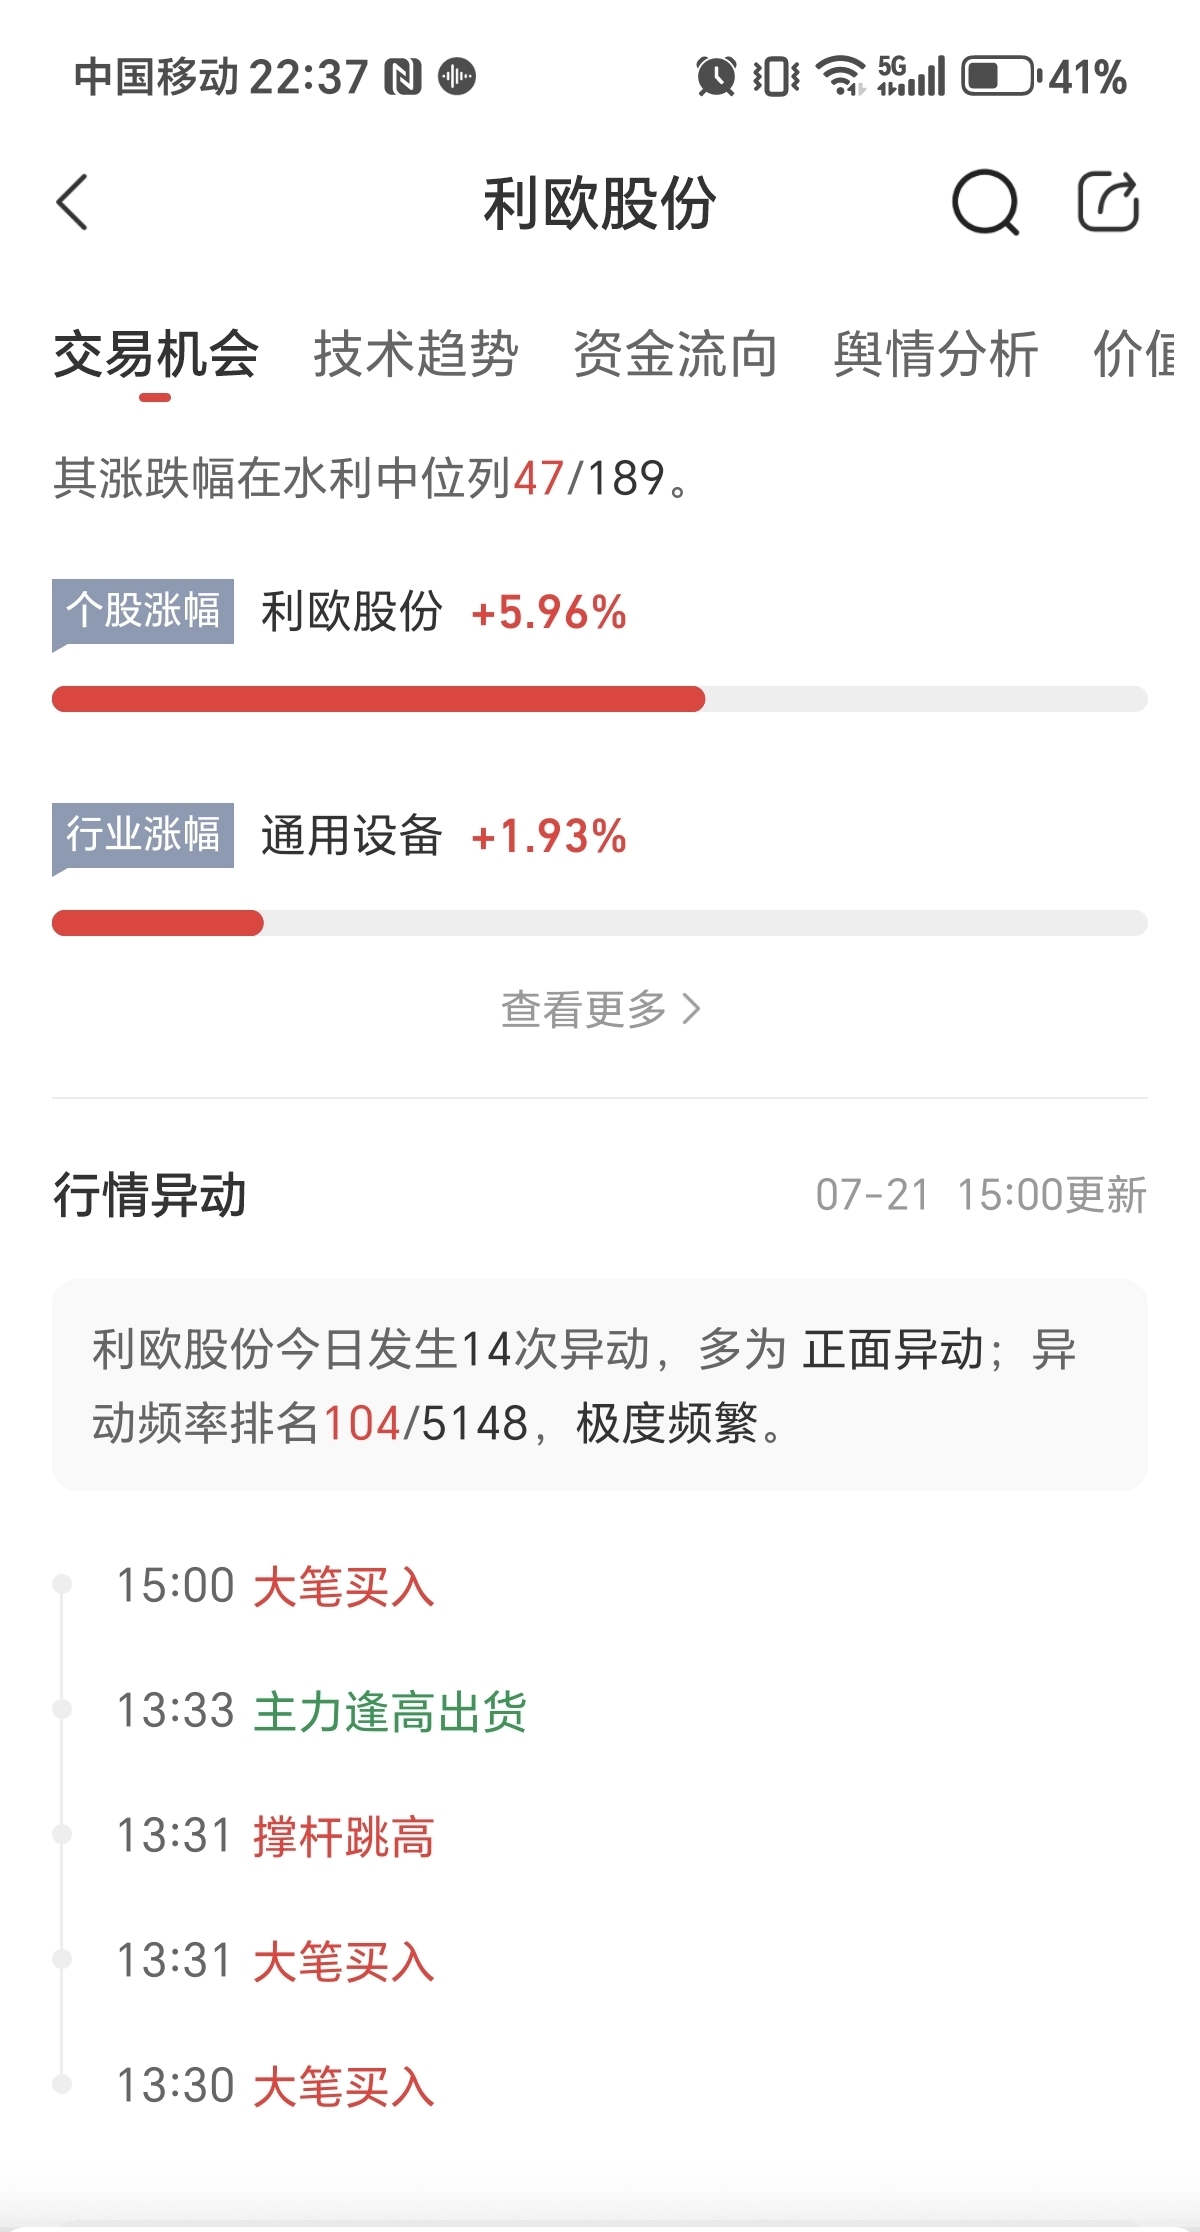The height and width of the screenshot is (2232, 1200).
Task: Switch to the 技术趋势 tab
Action: tap(416, 354)
